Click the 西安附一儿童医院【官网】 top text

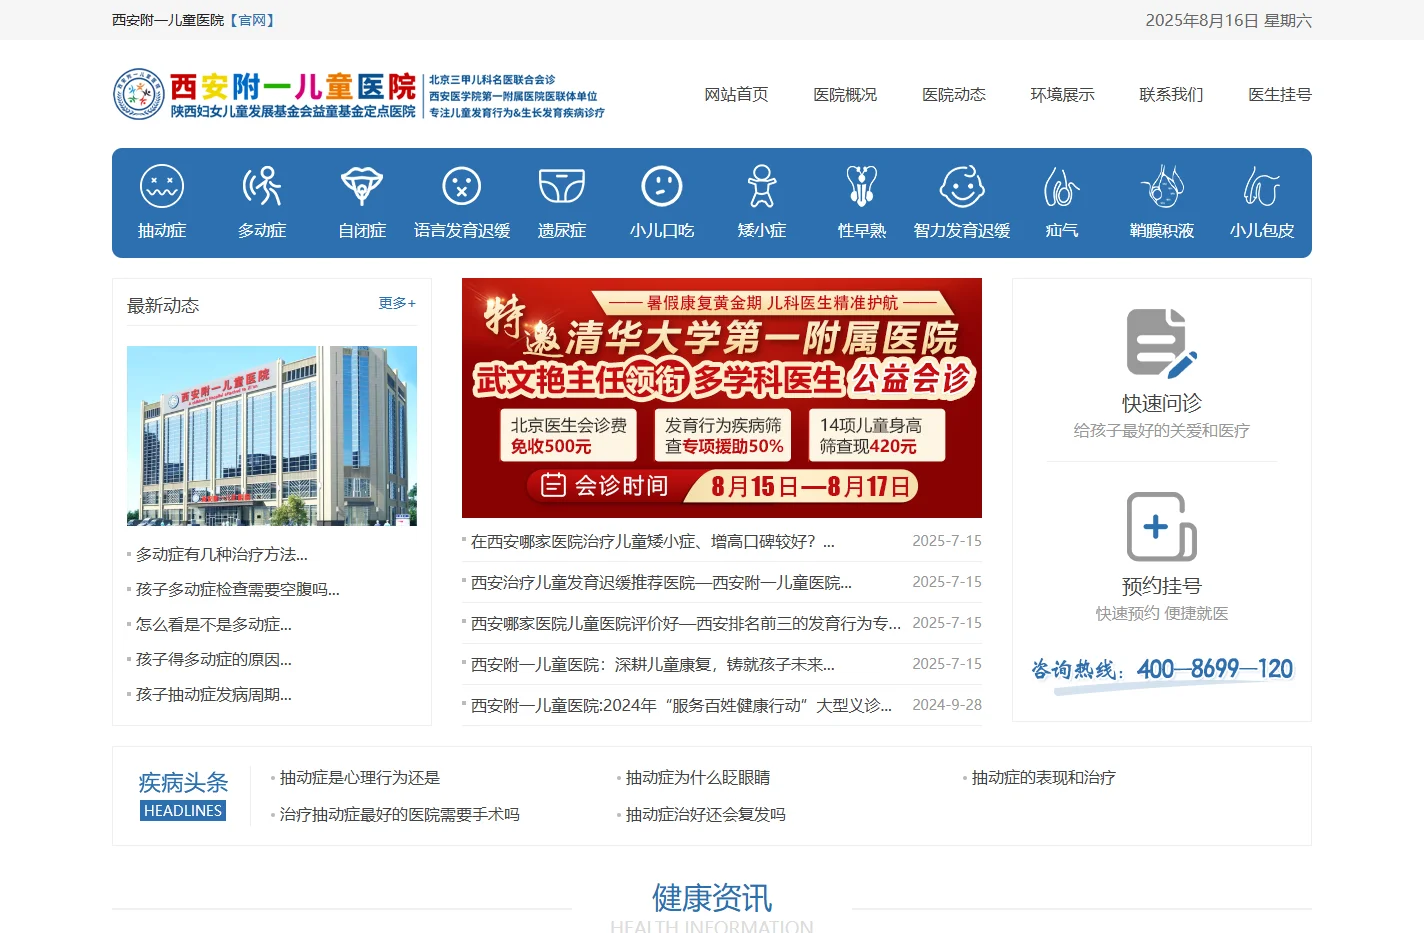[x=195, y=20]
